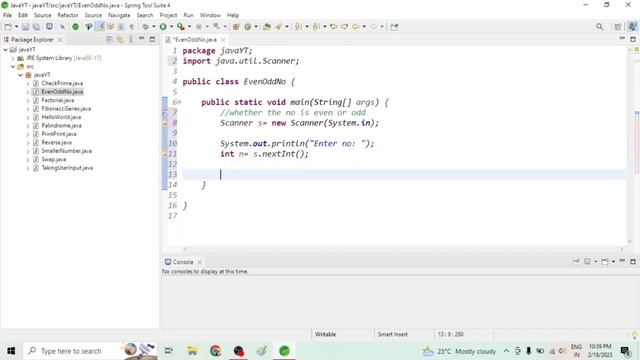Click the Run Last Tool icon

tap(180, 27)
